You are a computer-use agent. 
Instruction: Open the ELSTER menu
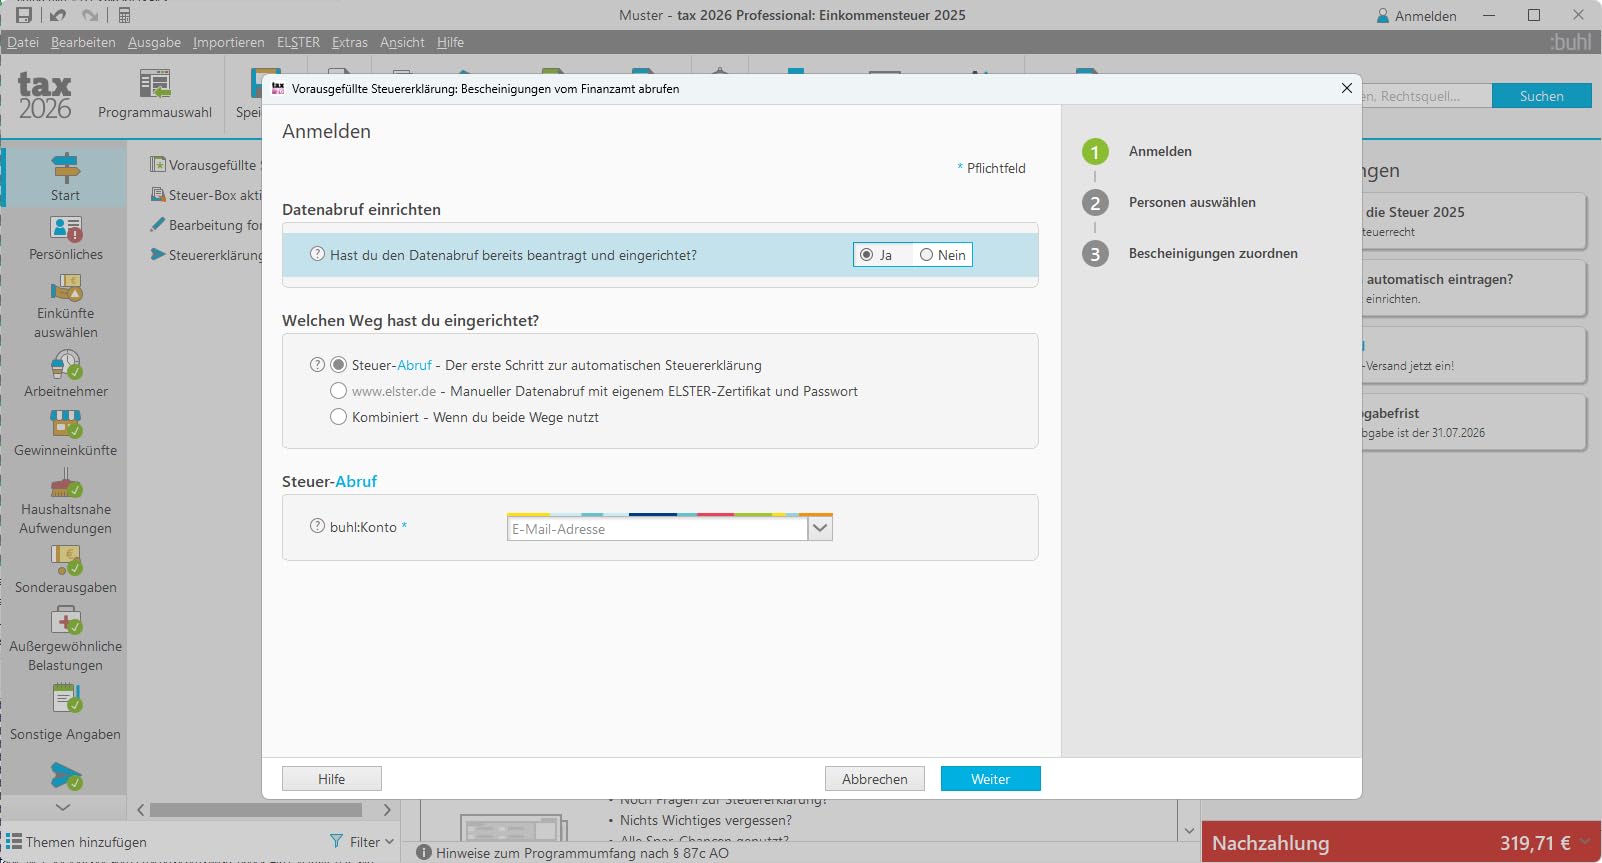[x=298, y=42]
